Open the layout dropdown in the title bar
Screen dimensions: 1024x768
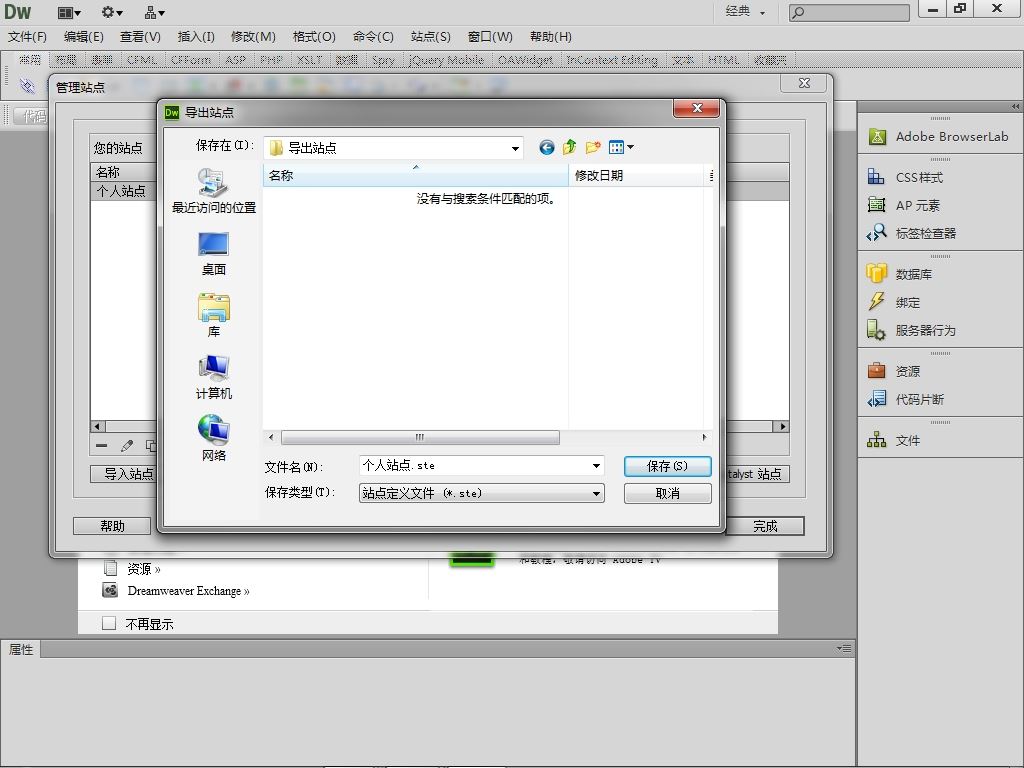point(69,12)
